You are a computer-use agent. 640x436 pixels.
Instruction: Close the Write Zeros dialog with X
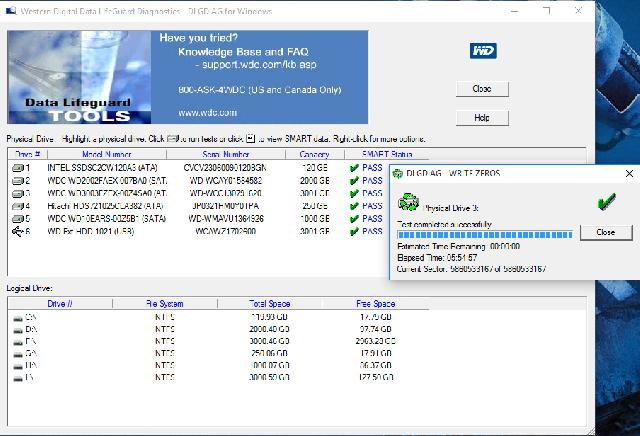coord(629,174)
